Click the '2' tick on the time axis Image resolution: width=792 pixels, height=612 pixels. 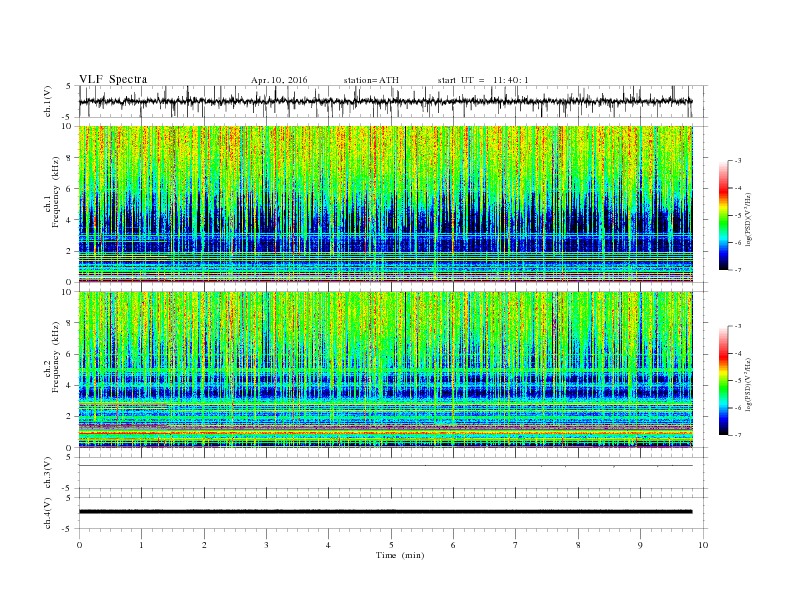[x=204, y=545]
